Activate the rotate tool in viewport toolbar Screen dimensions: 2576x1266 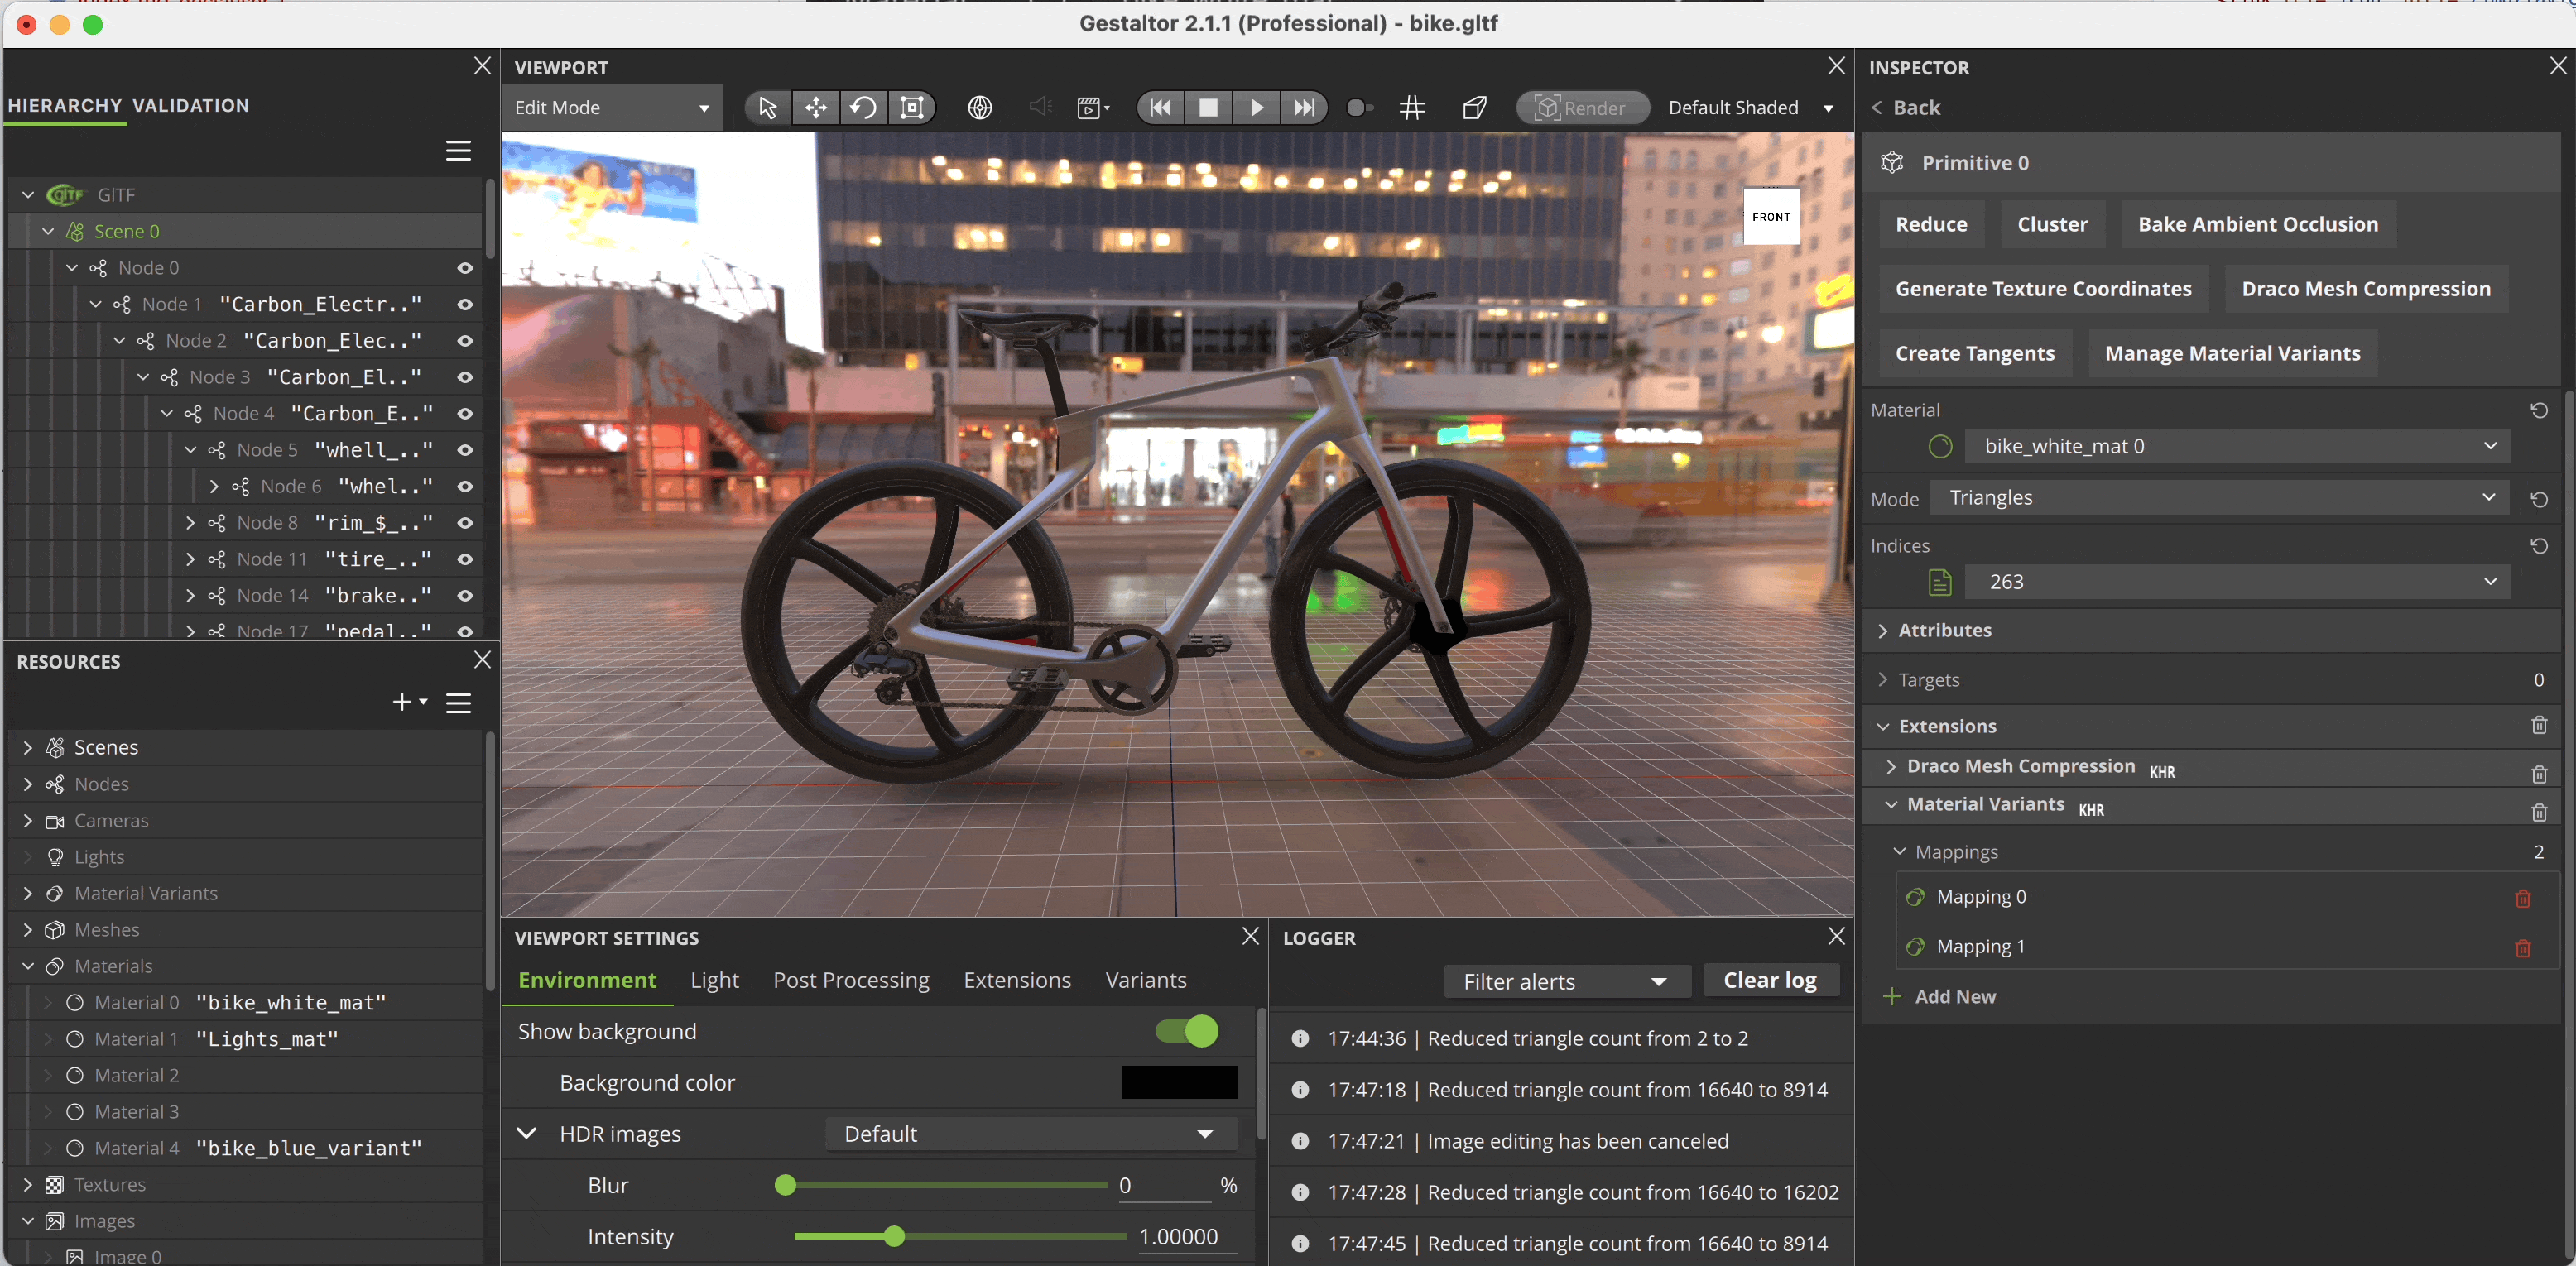[x=863, y=108]
